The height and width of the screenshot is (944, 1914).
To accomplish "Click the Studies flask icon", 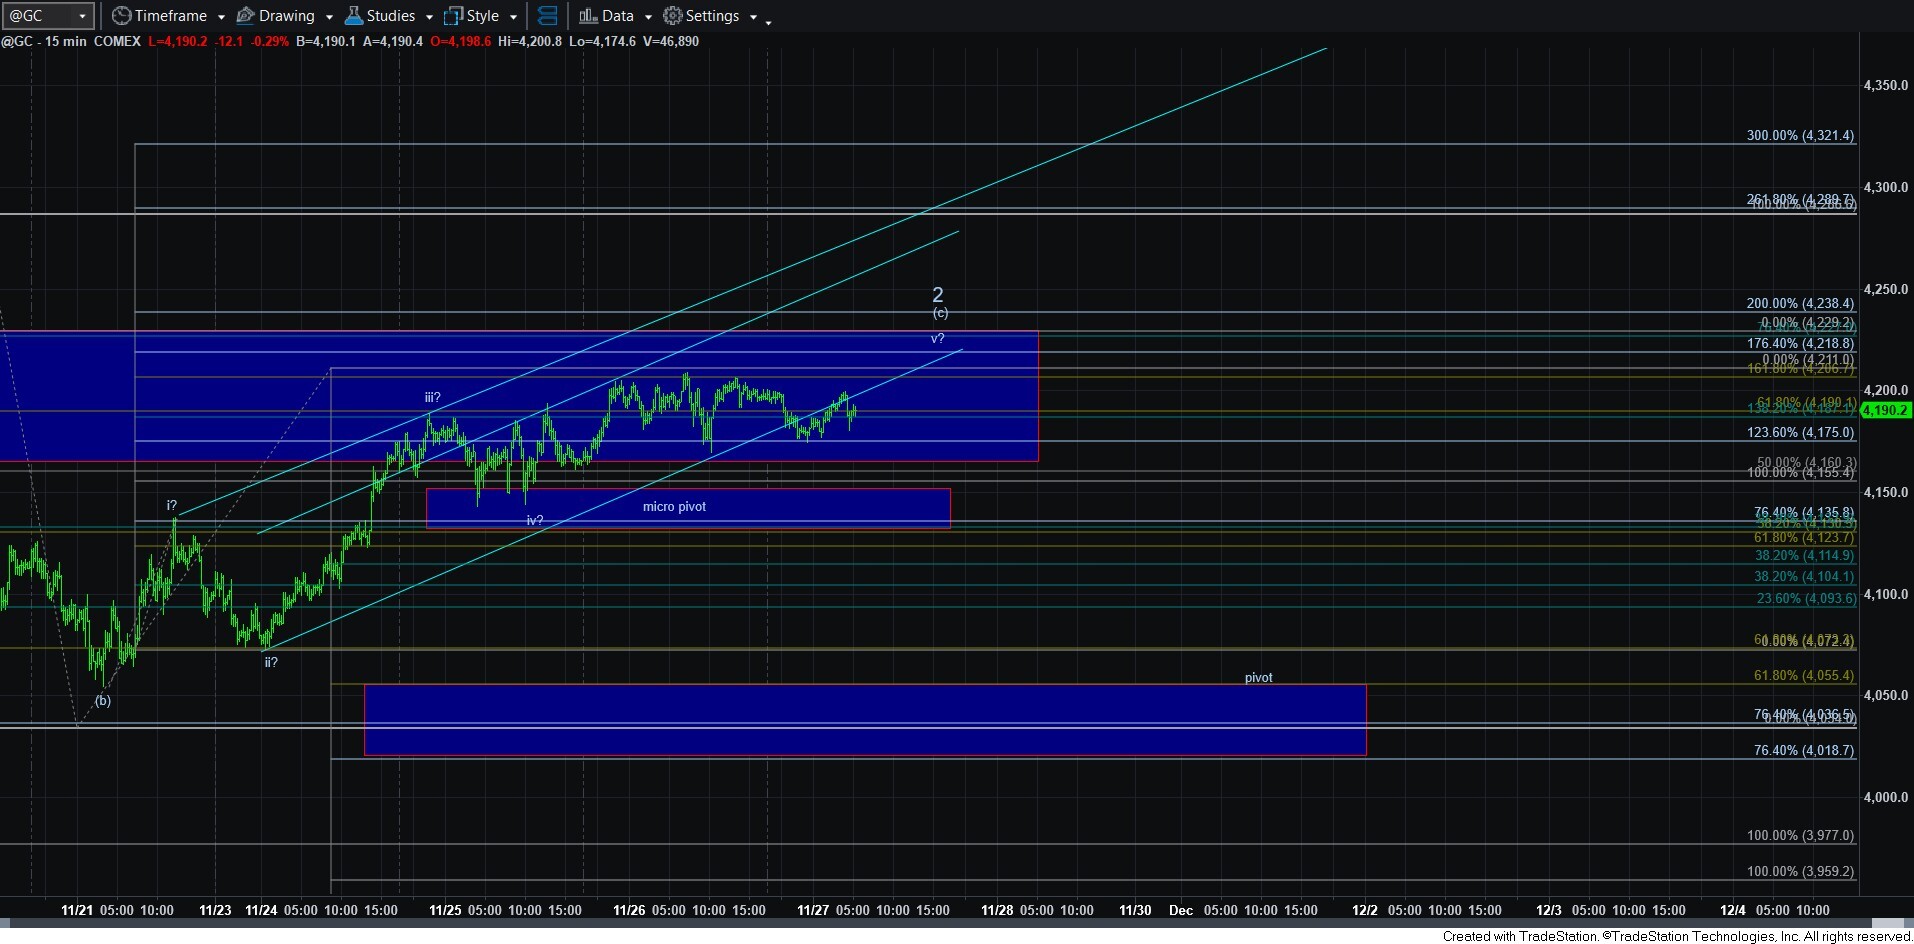I will click(x=353, y=16).
